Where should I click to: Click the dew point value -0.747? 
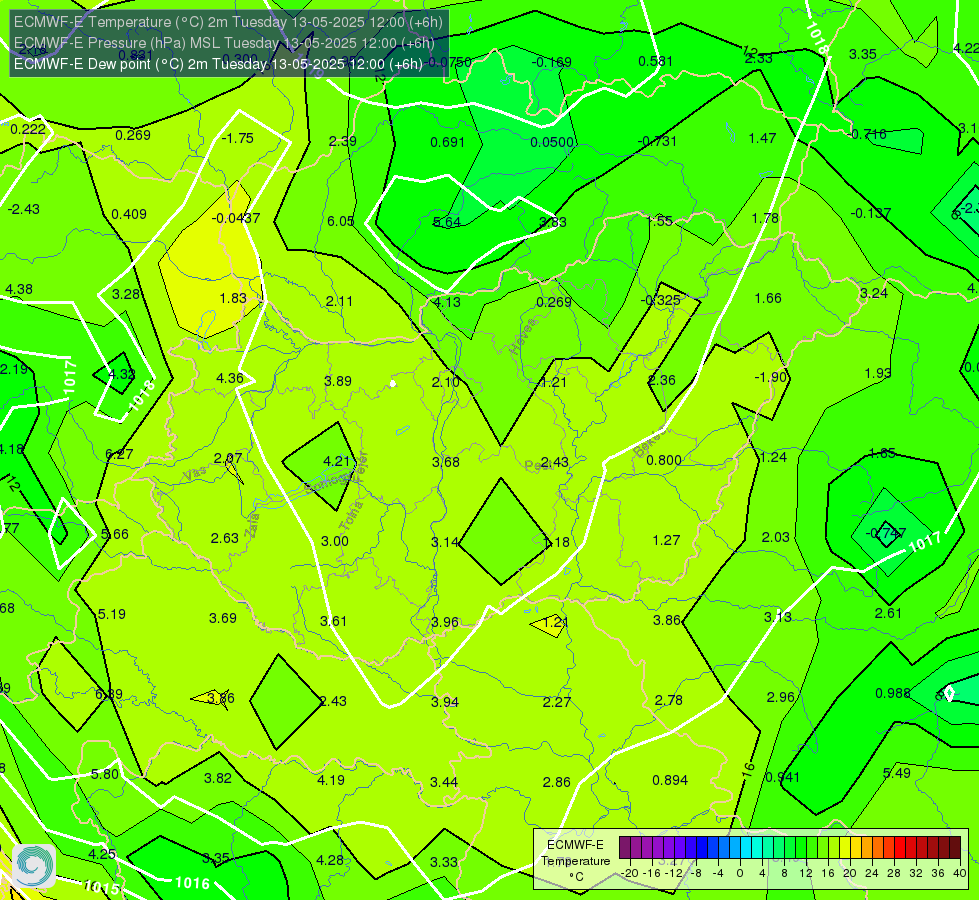tap(885, 533)
